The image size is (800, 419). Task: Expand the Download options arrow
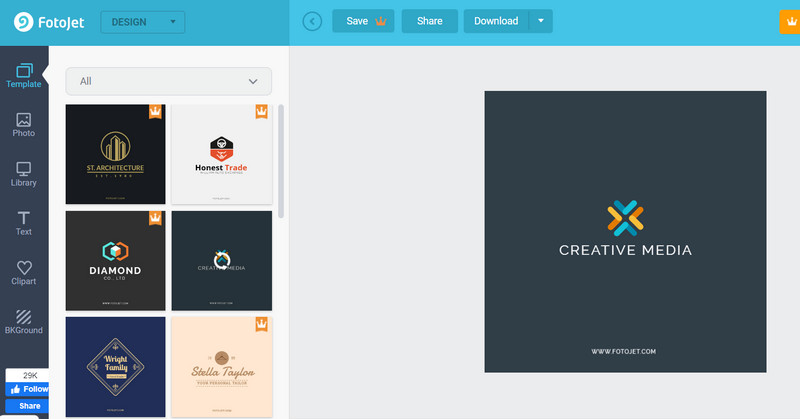[x=541, y=21]
